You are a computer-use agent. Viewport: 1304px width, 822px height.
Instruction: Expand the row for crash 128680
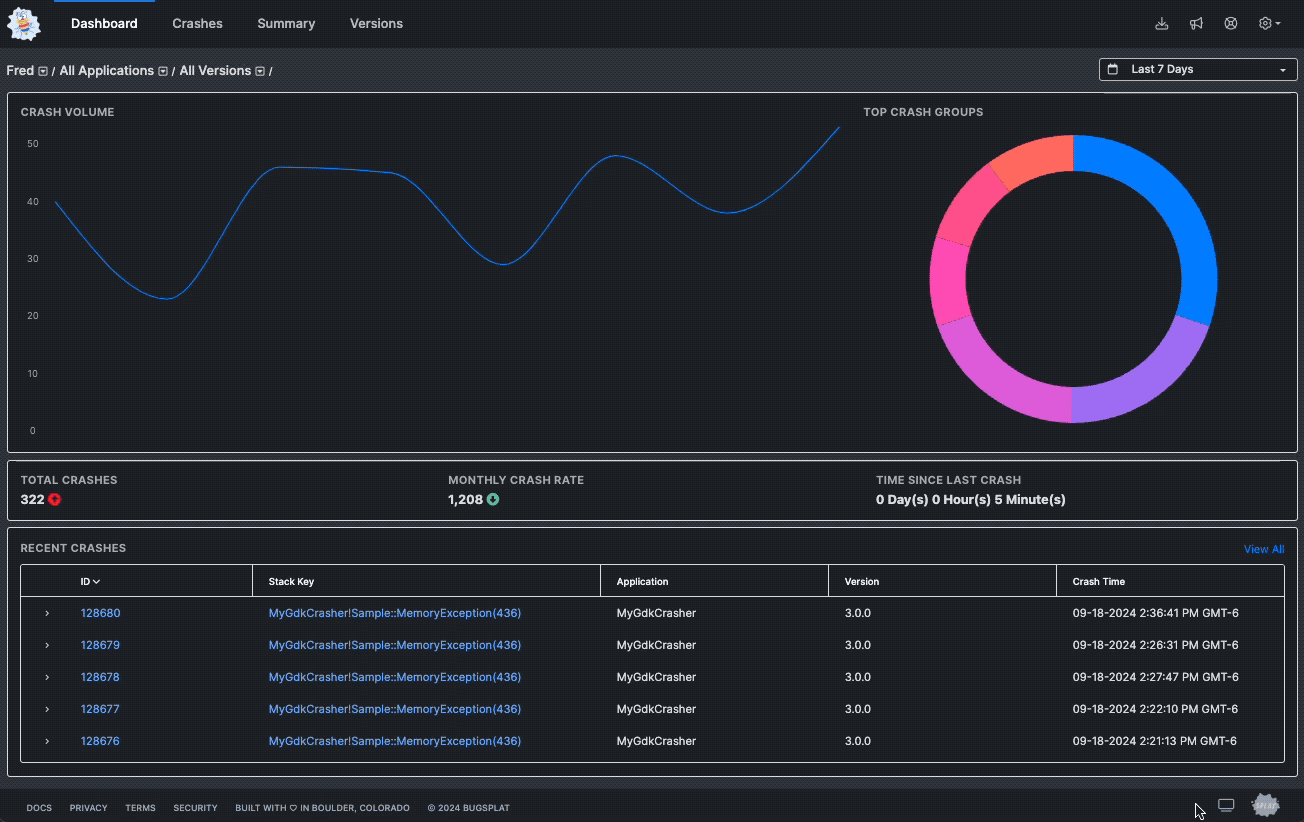click(x=47, y=613)
